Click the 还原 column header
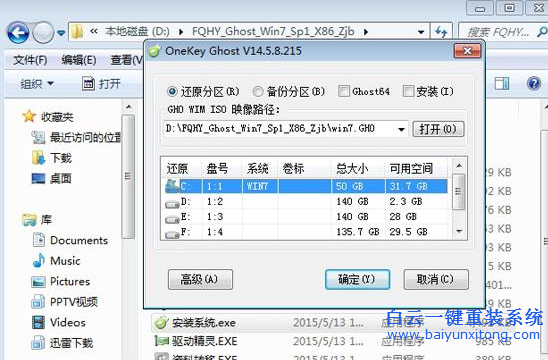 182,169
